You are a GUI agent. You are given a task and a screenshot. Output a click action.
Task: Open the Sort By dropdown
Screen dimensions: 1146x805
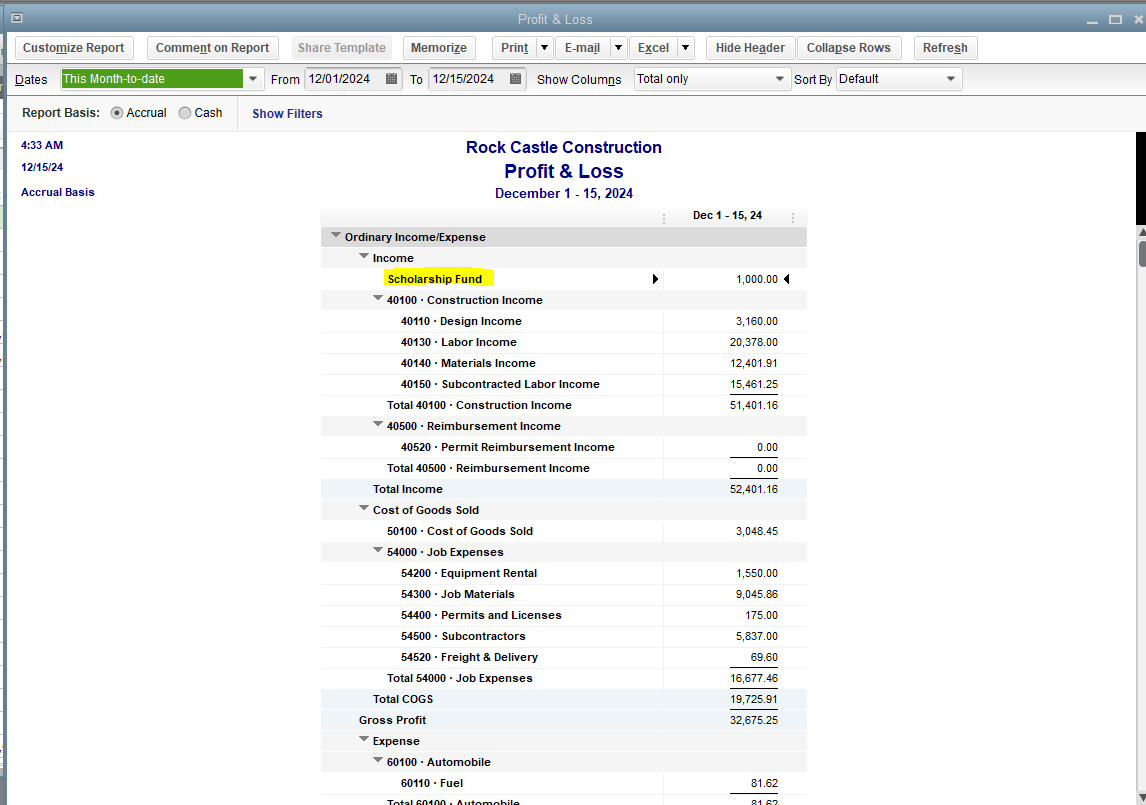(950, 79)
